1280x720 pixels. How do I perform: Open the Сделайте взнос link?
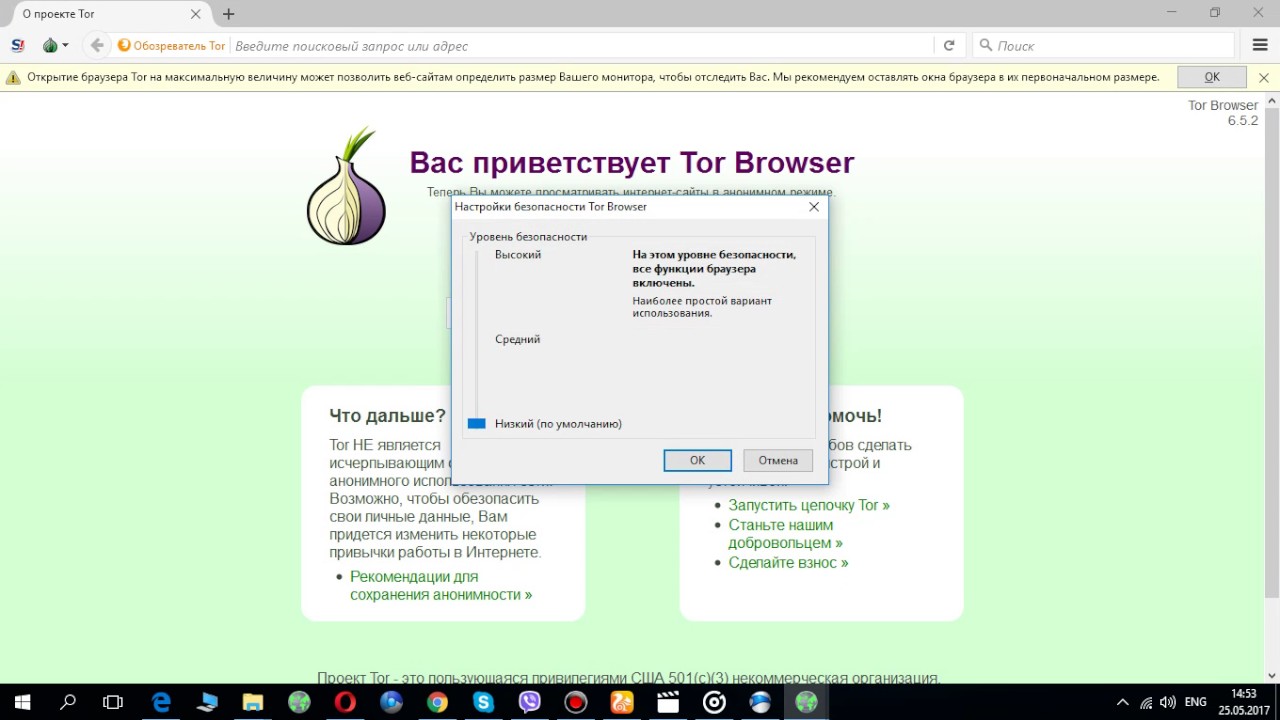coord(788,563)
